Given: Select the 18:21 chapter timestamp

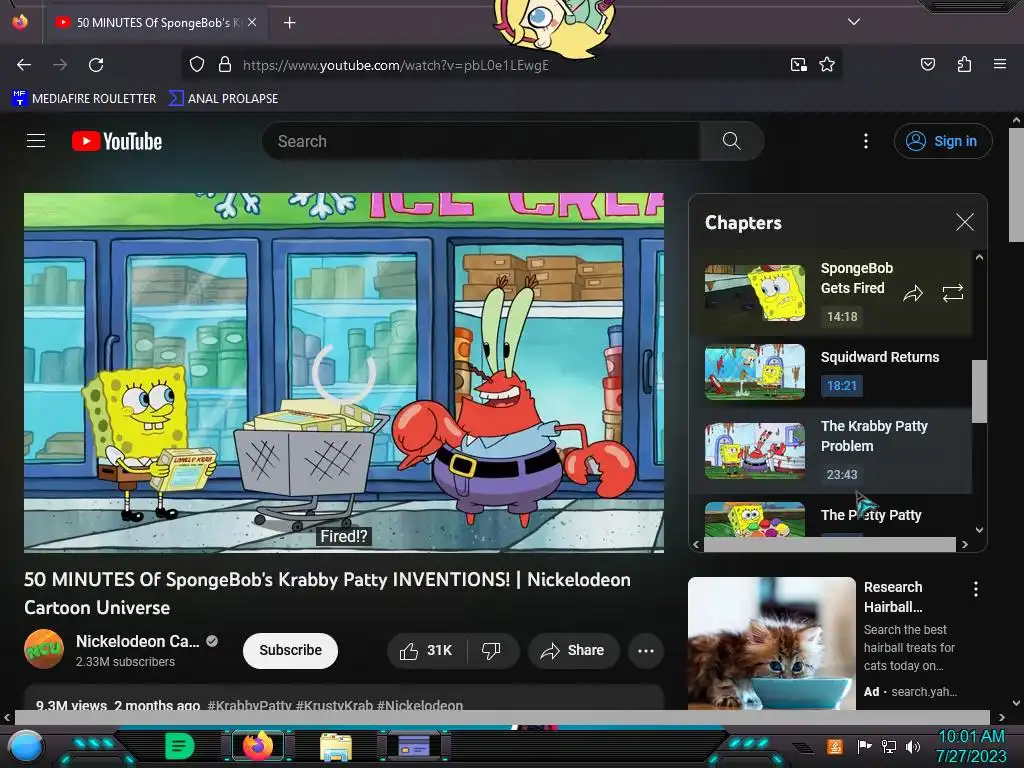Looking at the screenshot, I should click(842, 386).
